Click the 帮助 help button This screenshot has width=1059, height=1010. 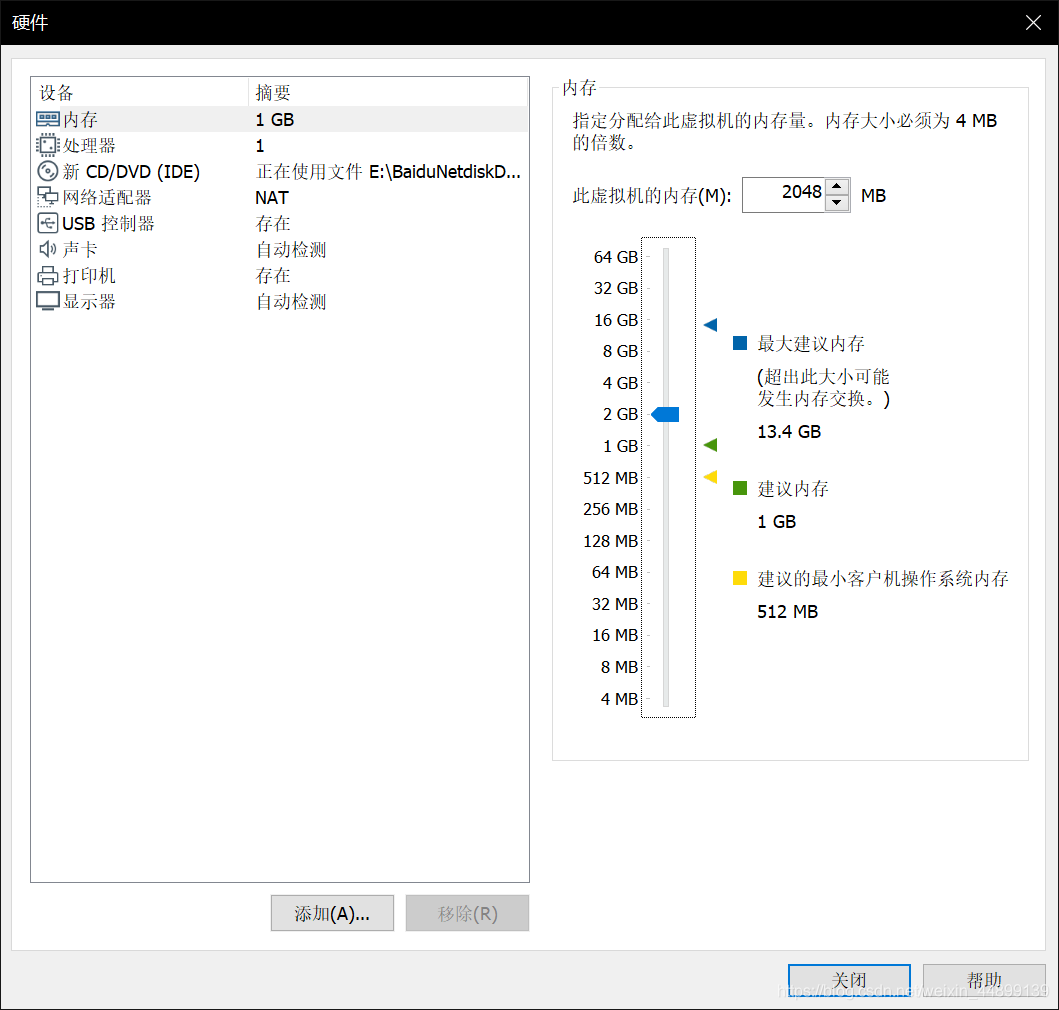984,980
